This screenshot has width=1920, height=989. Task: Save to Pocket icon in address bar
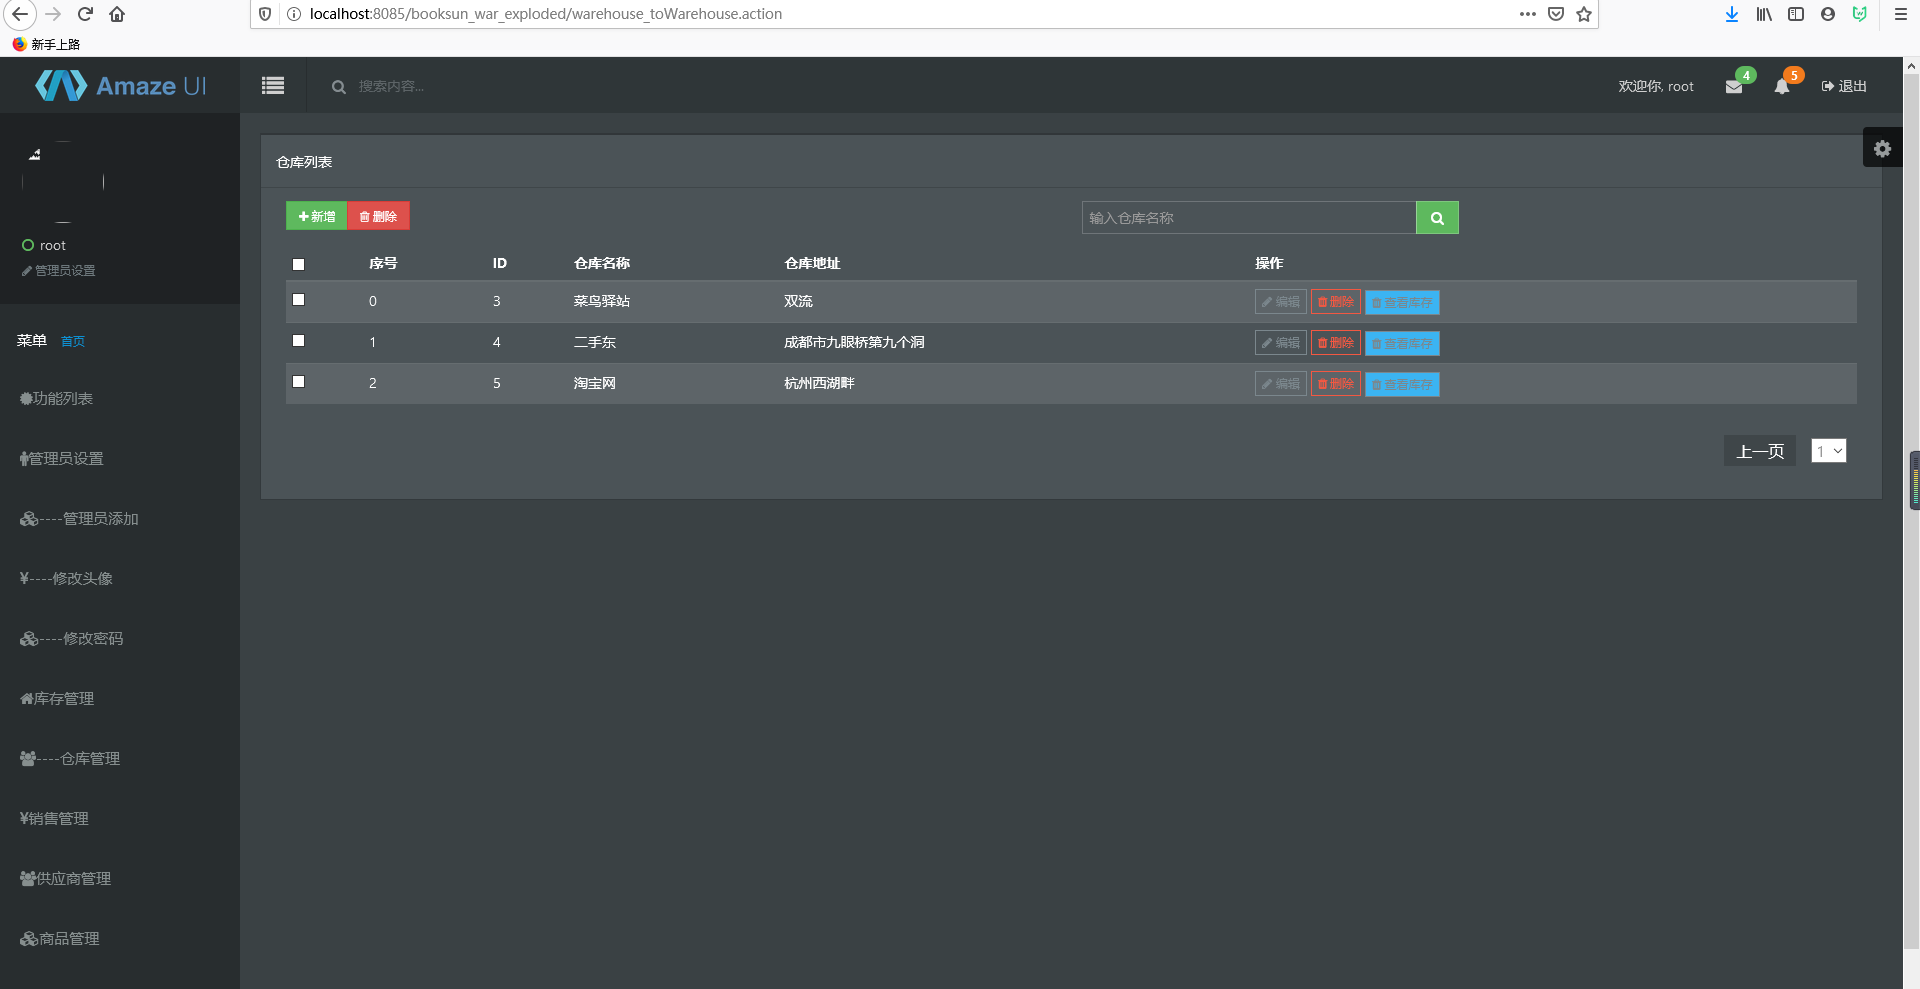[1556, 14]
